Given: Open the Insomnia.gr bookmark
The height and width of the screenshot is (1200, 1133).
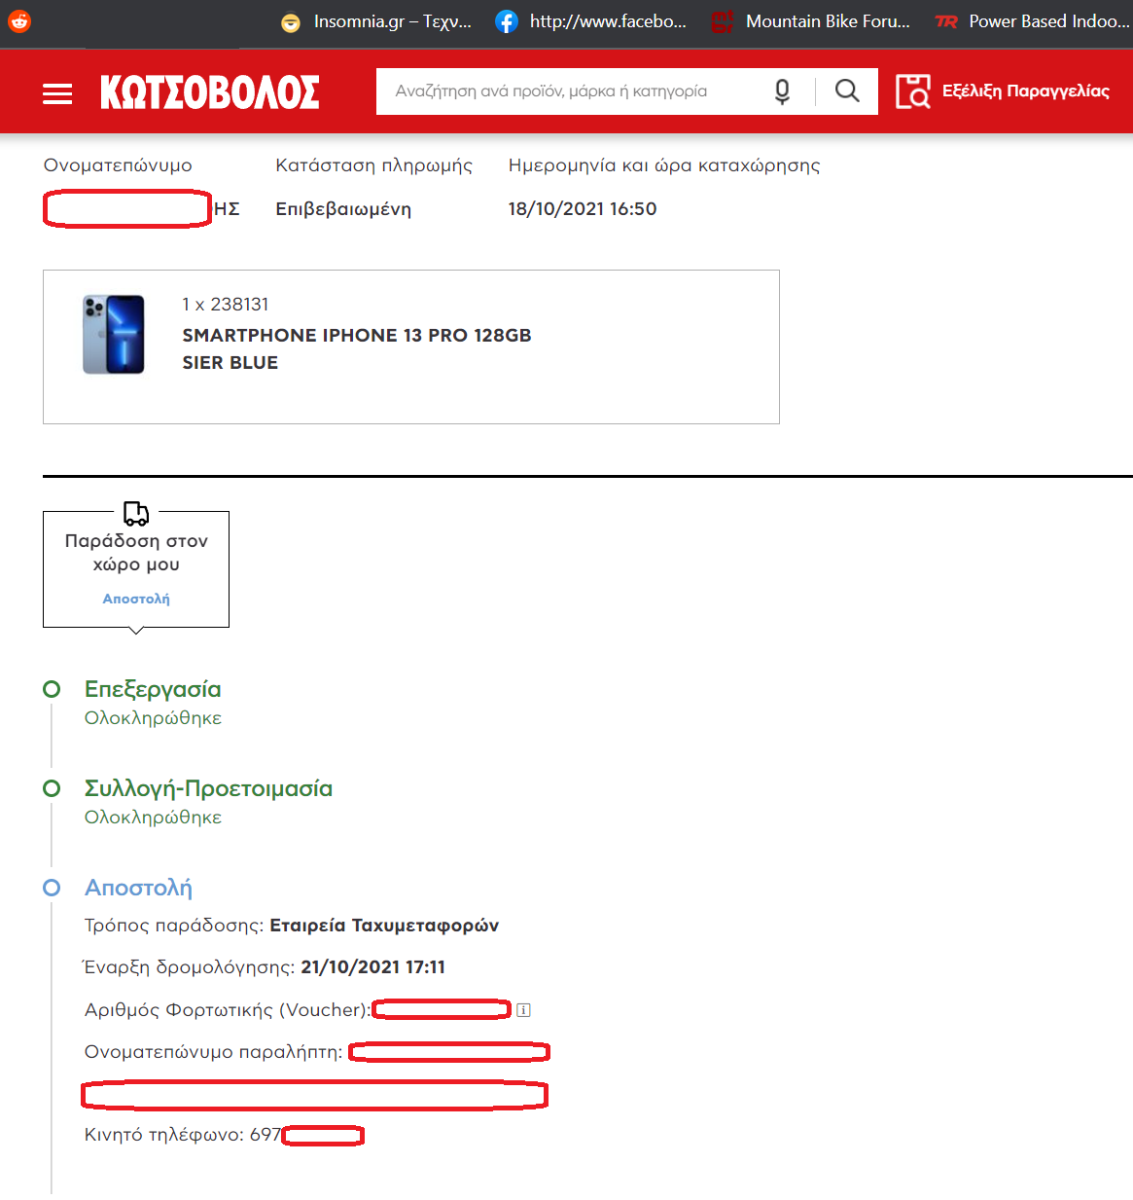Looking at the screenshot, I should (376, 21).
